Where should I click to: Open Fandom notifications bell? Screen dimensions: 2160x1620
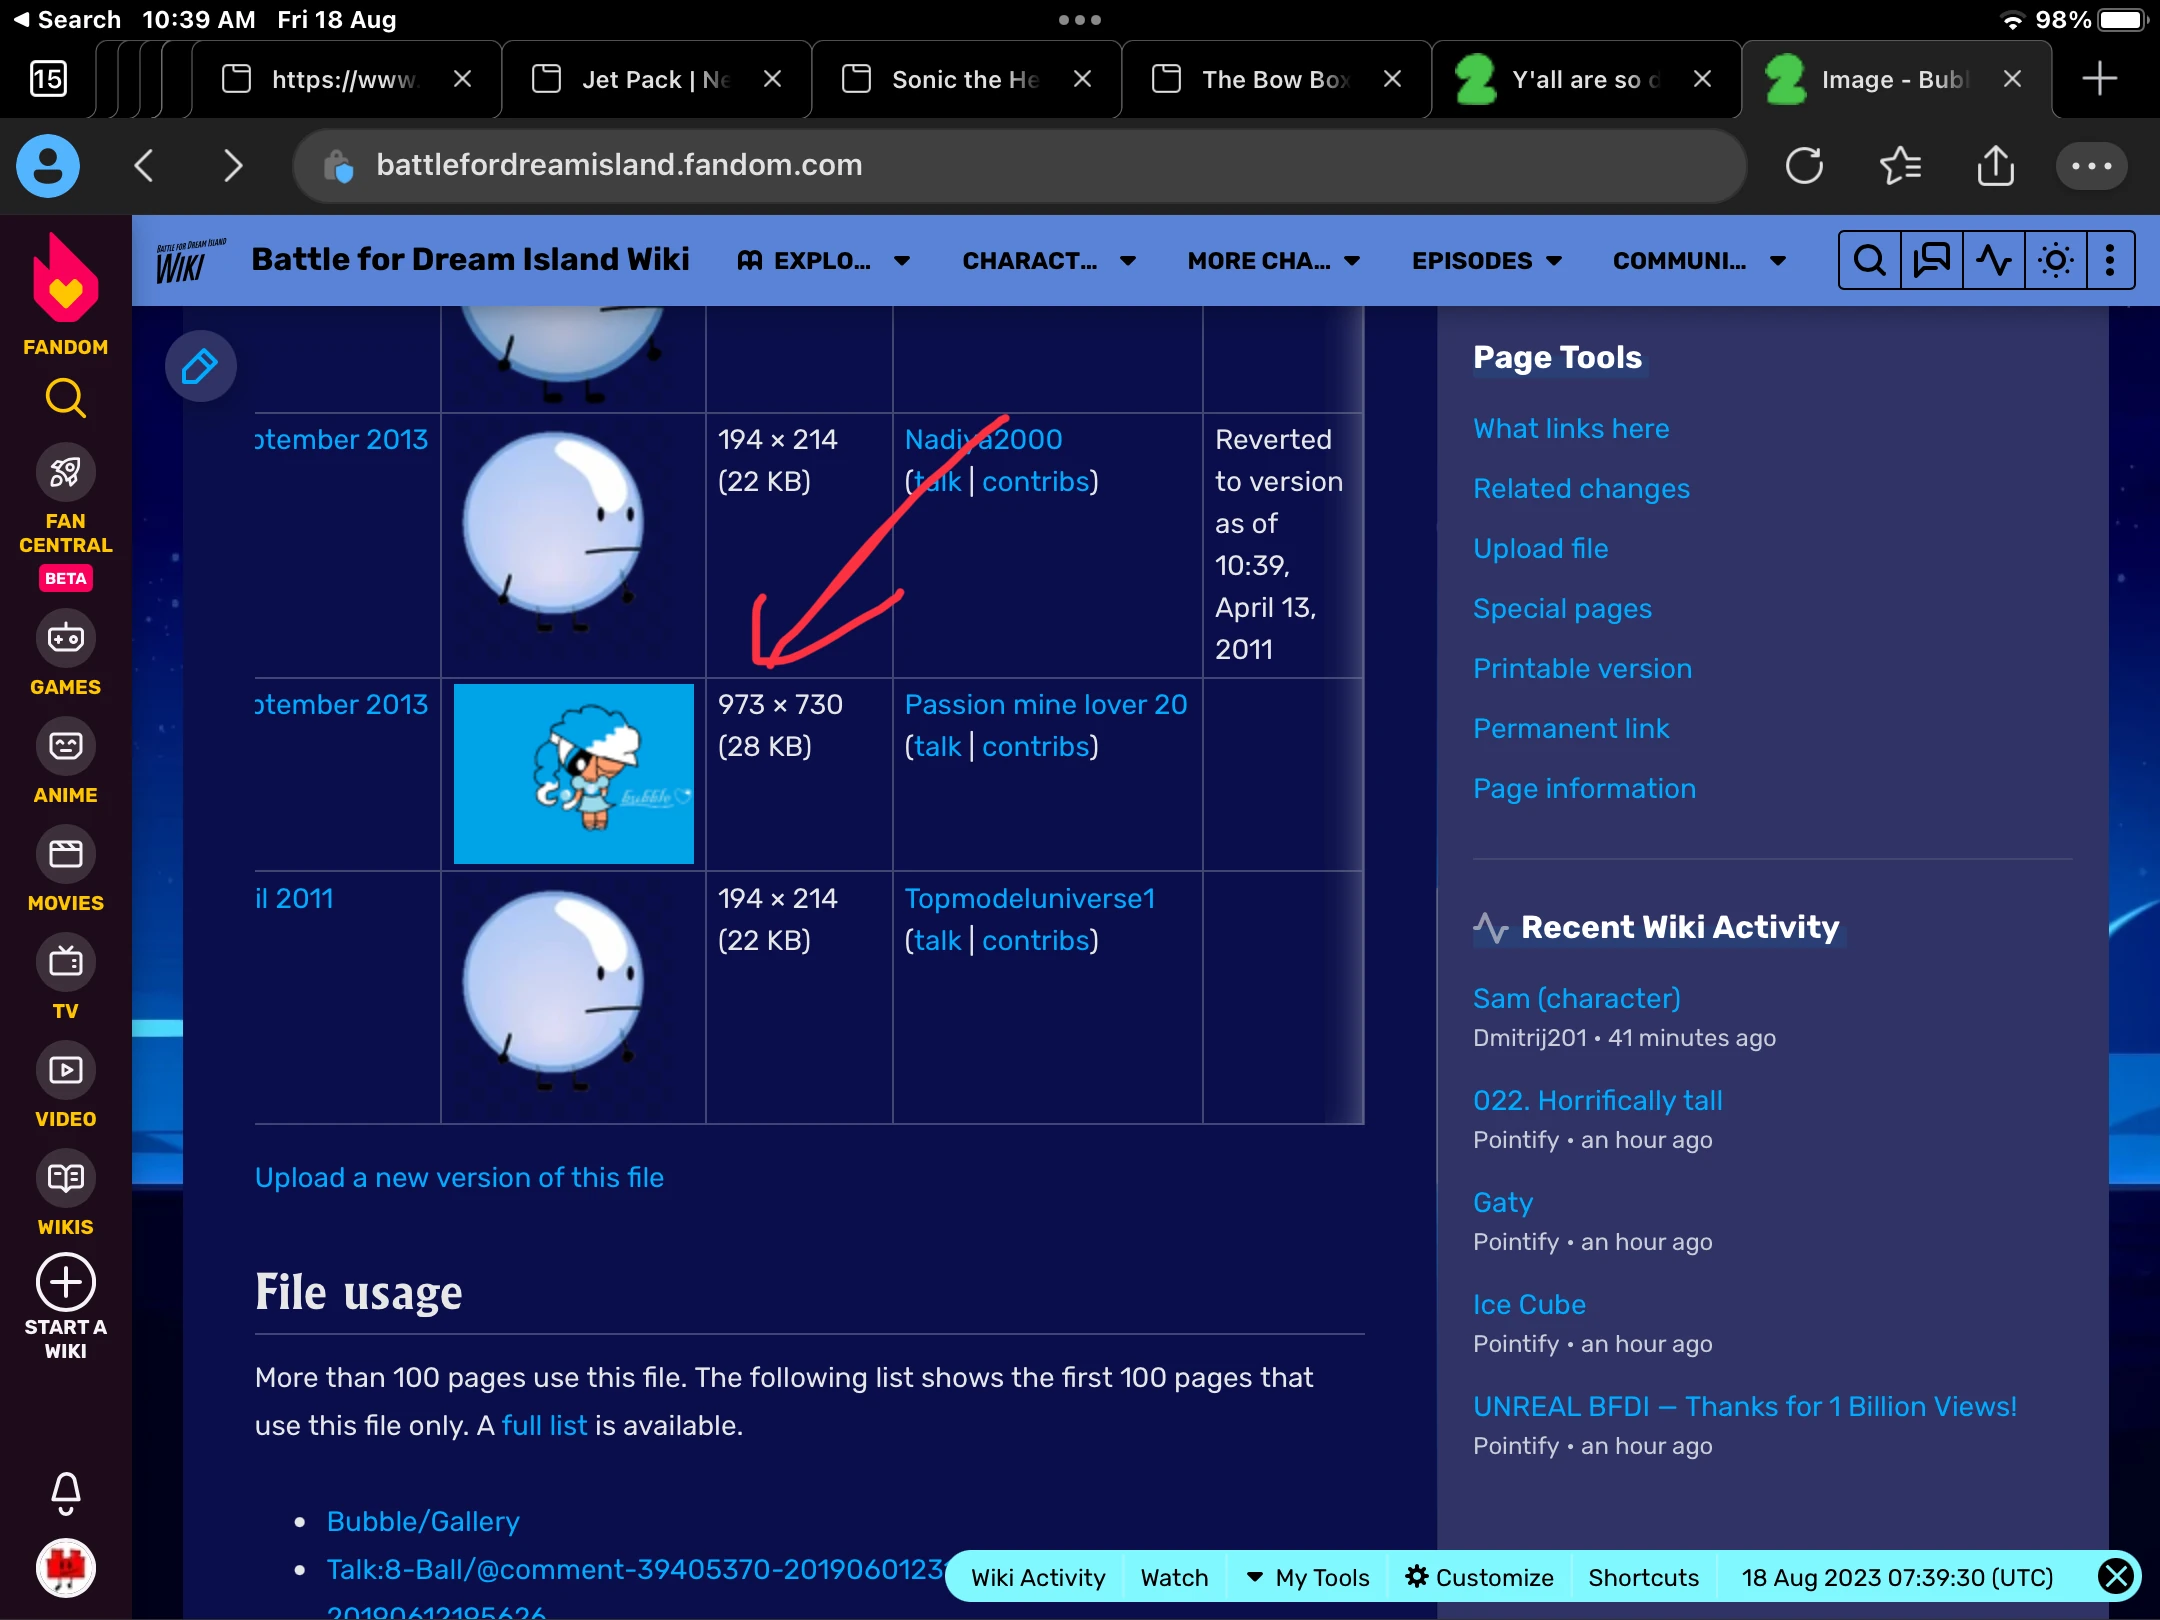pyautogui.click(x=66, y=1493)
